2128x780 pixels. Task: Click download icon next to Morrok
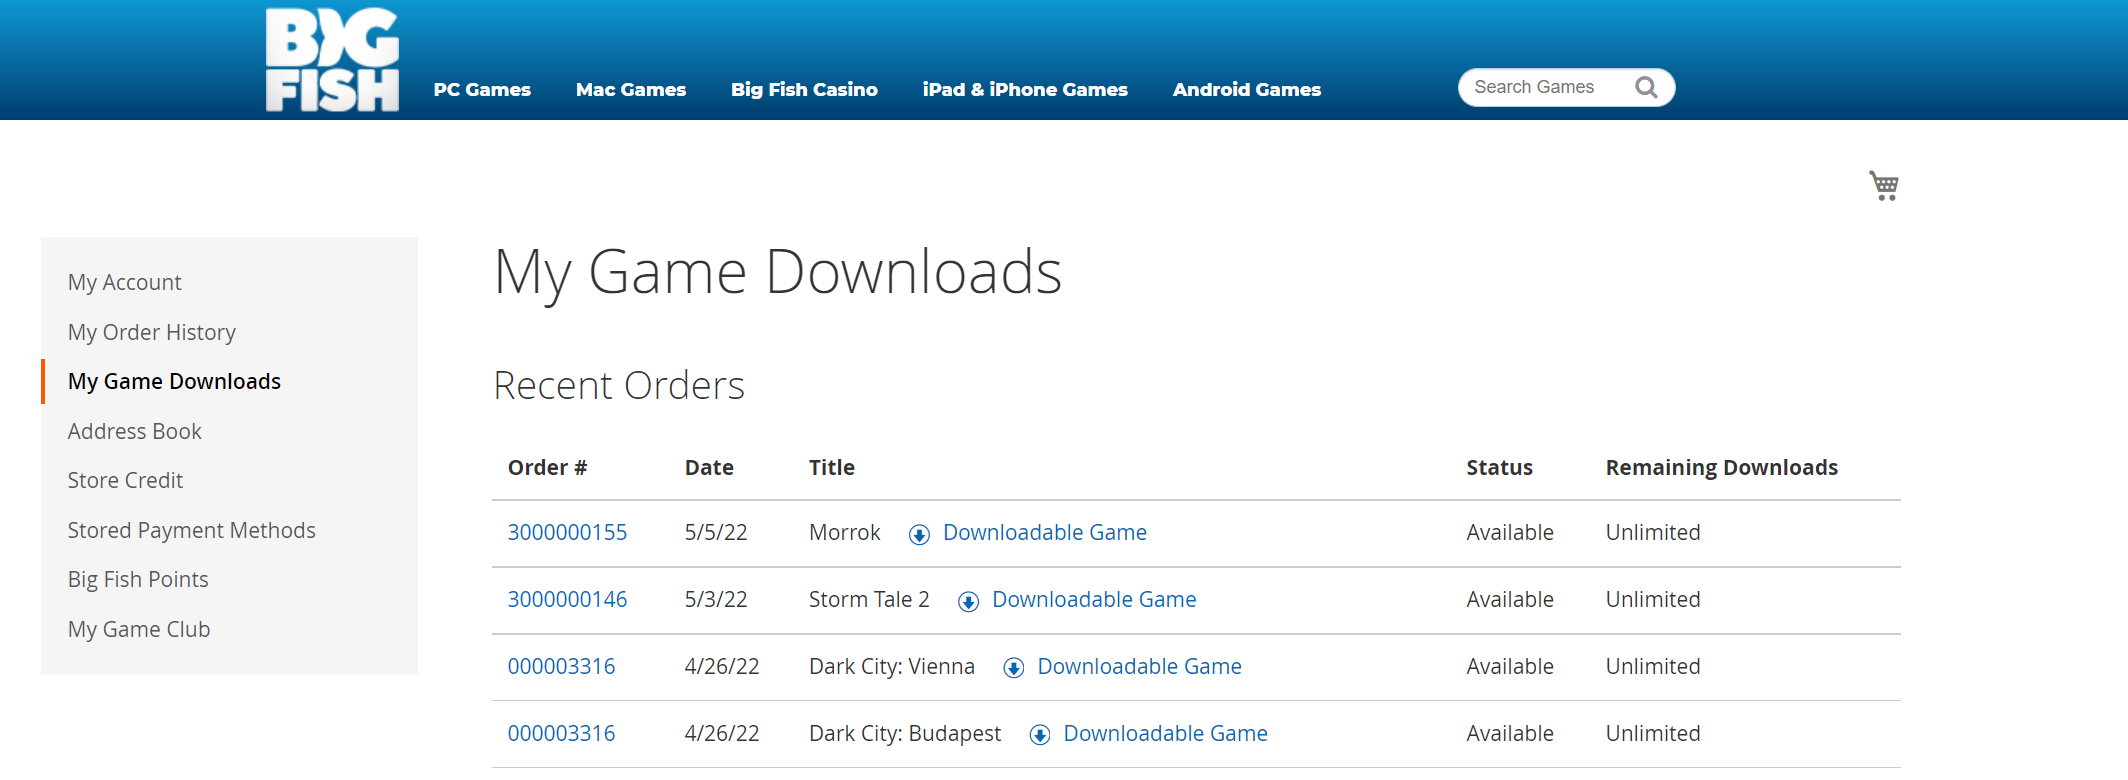(919, 534)
